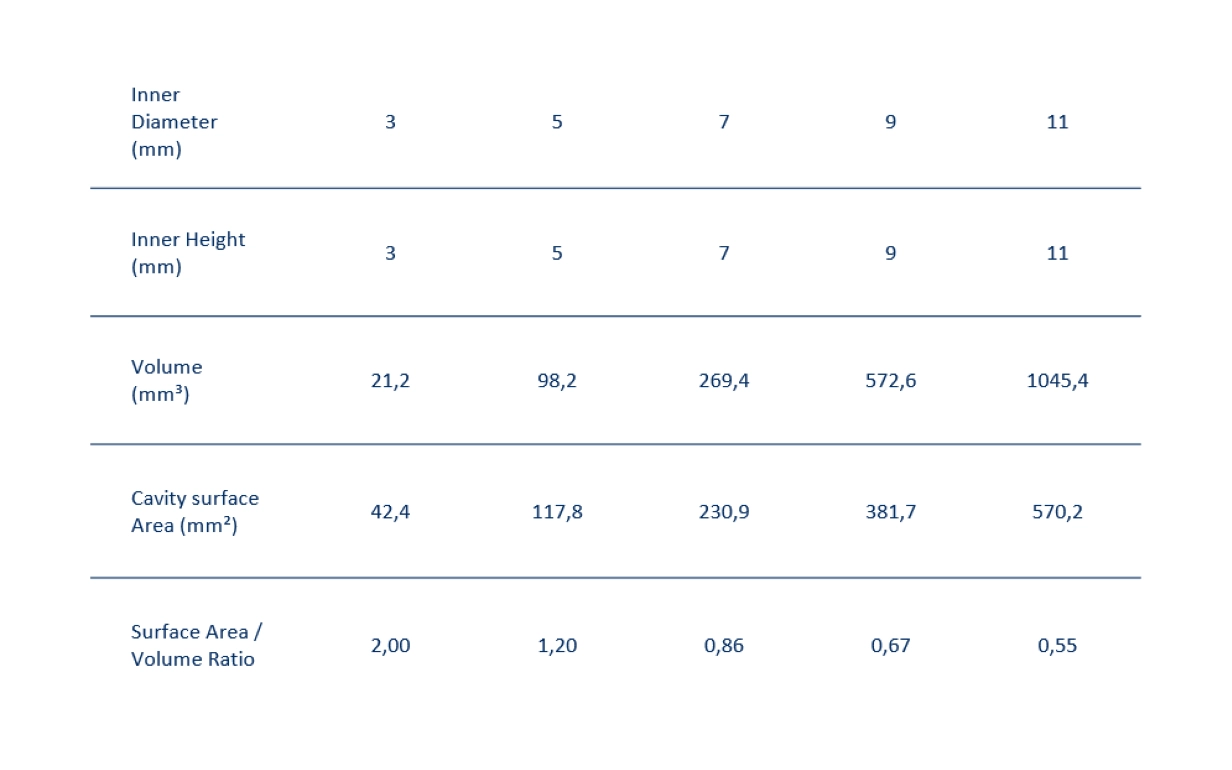Select the volume value 572,6
The image size is (1232, 770).
tap(890, 381)
